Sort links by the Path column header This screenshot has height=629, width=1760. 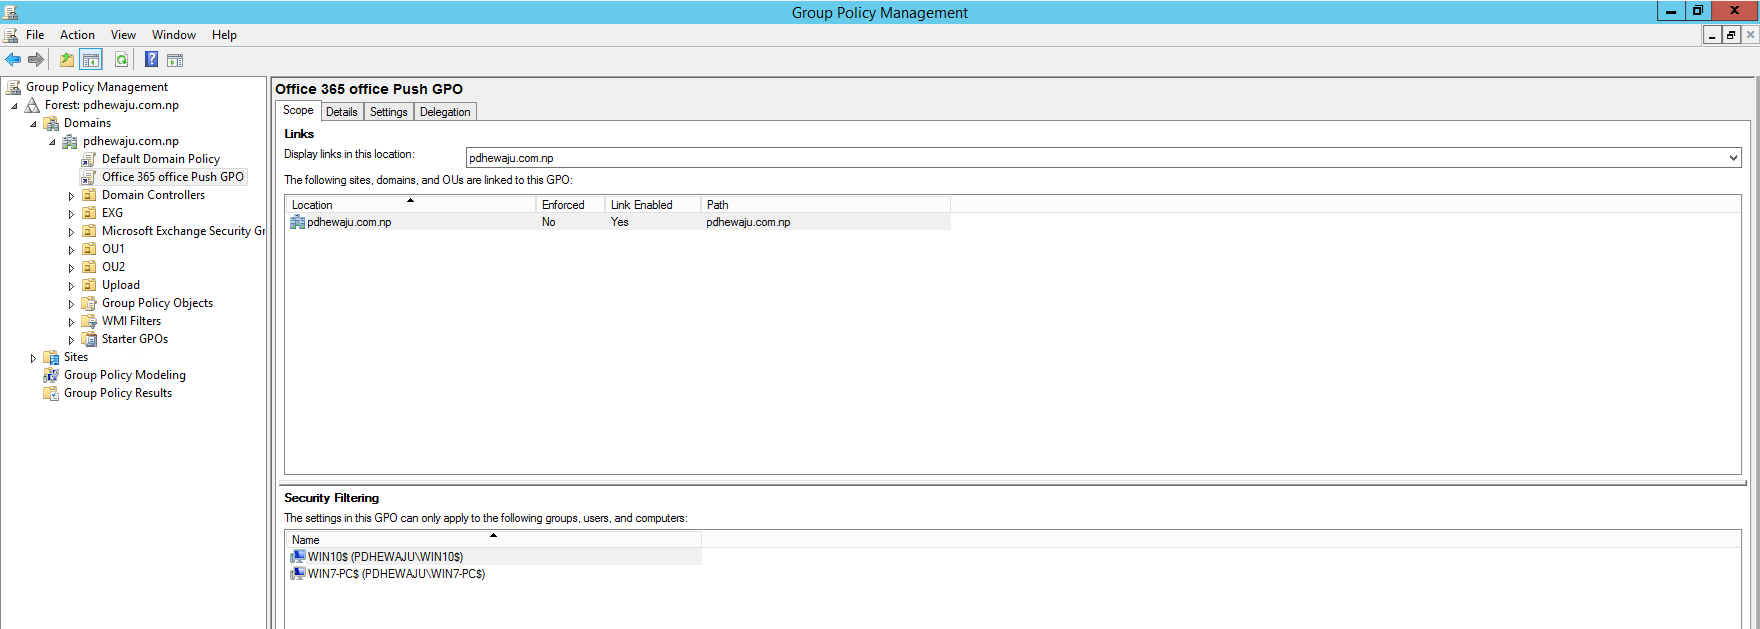click(x=825, y=205)
